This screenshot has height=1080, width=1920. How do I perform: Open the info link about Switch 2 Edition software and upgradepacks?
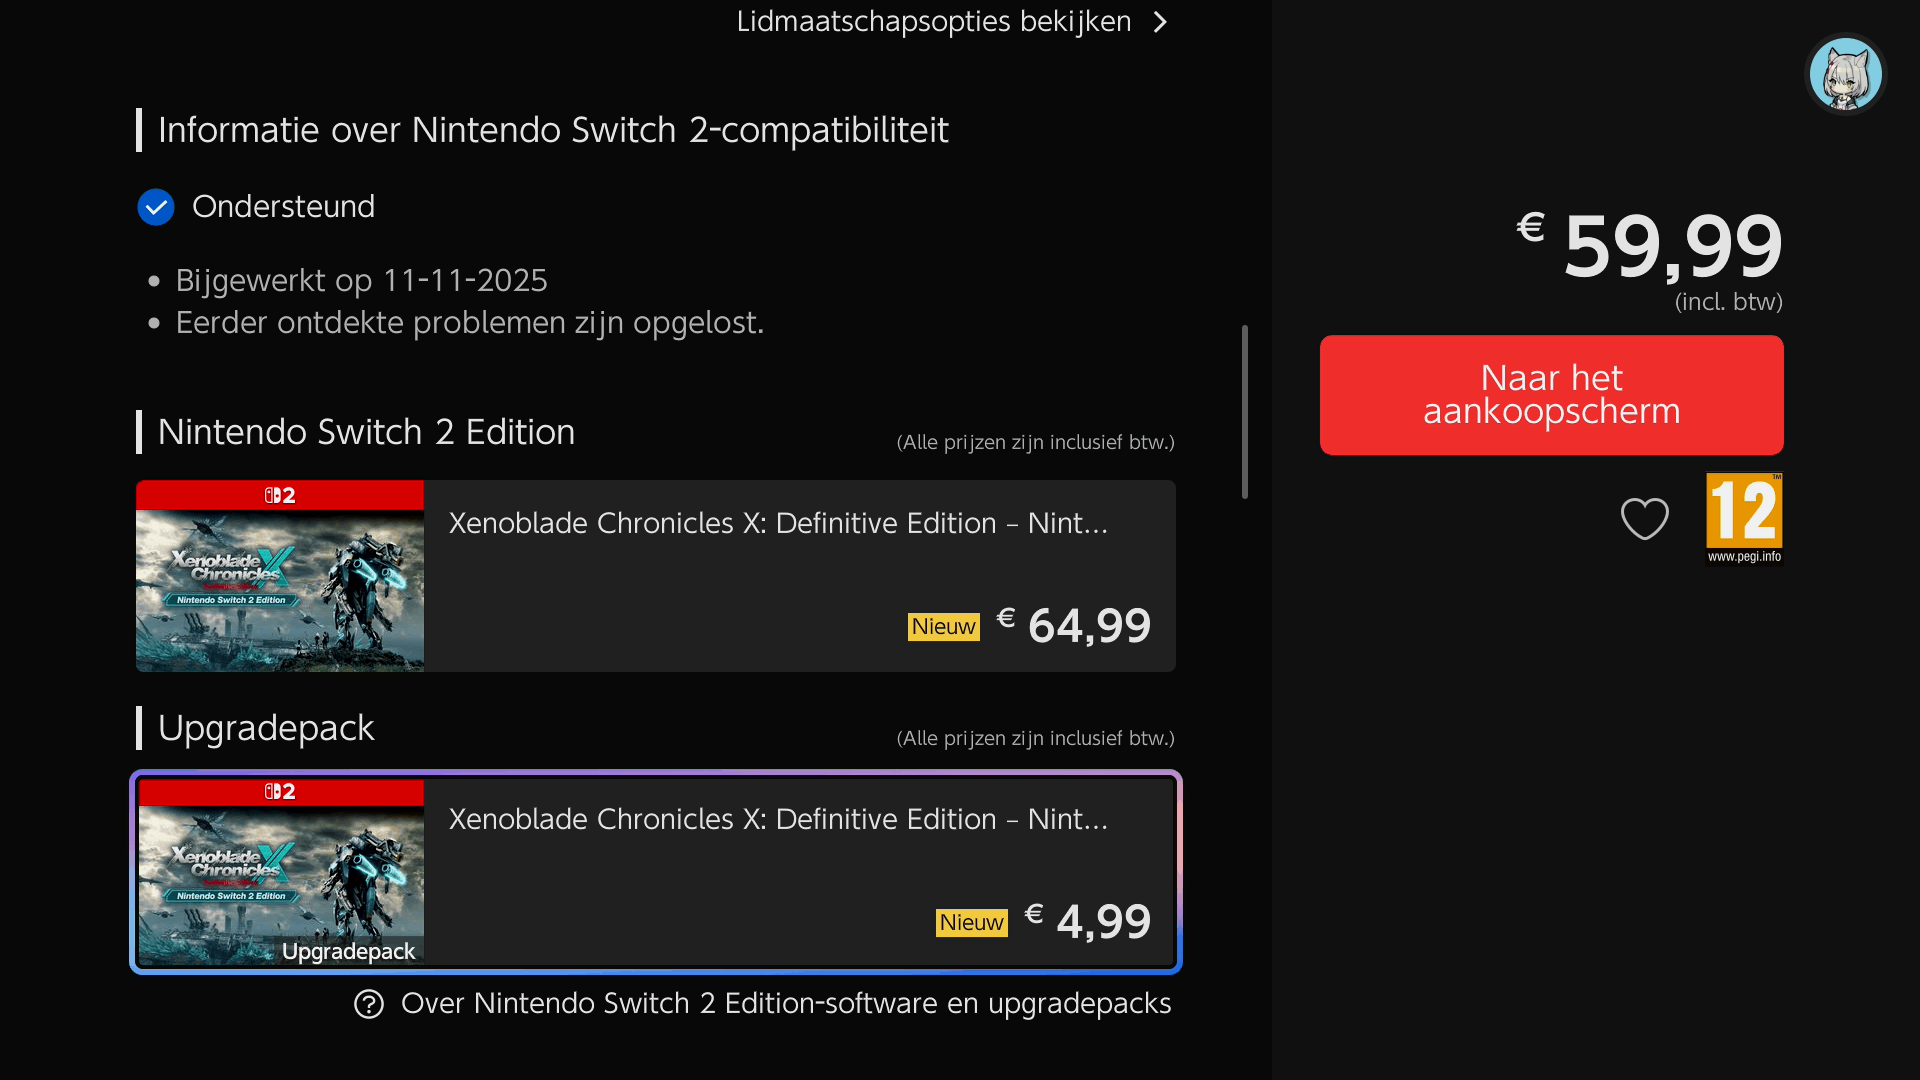point(785,1004)
